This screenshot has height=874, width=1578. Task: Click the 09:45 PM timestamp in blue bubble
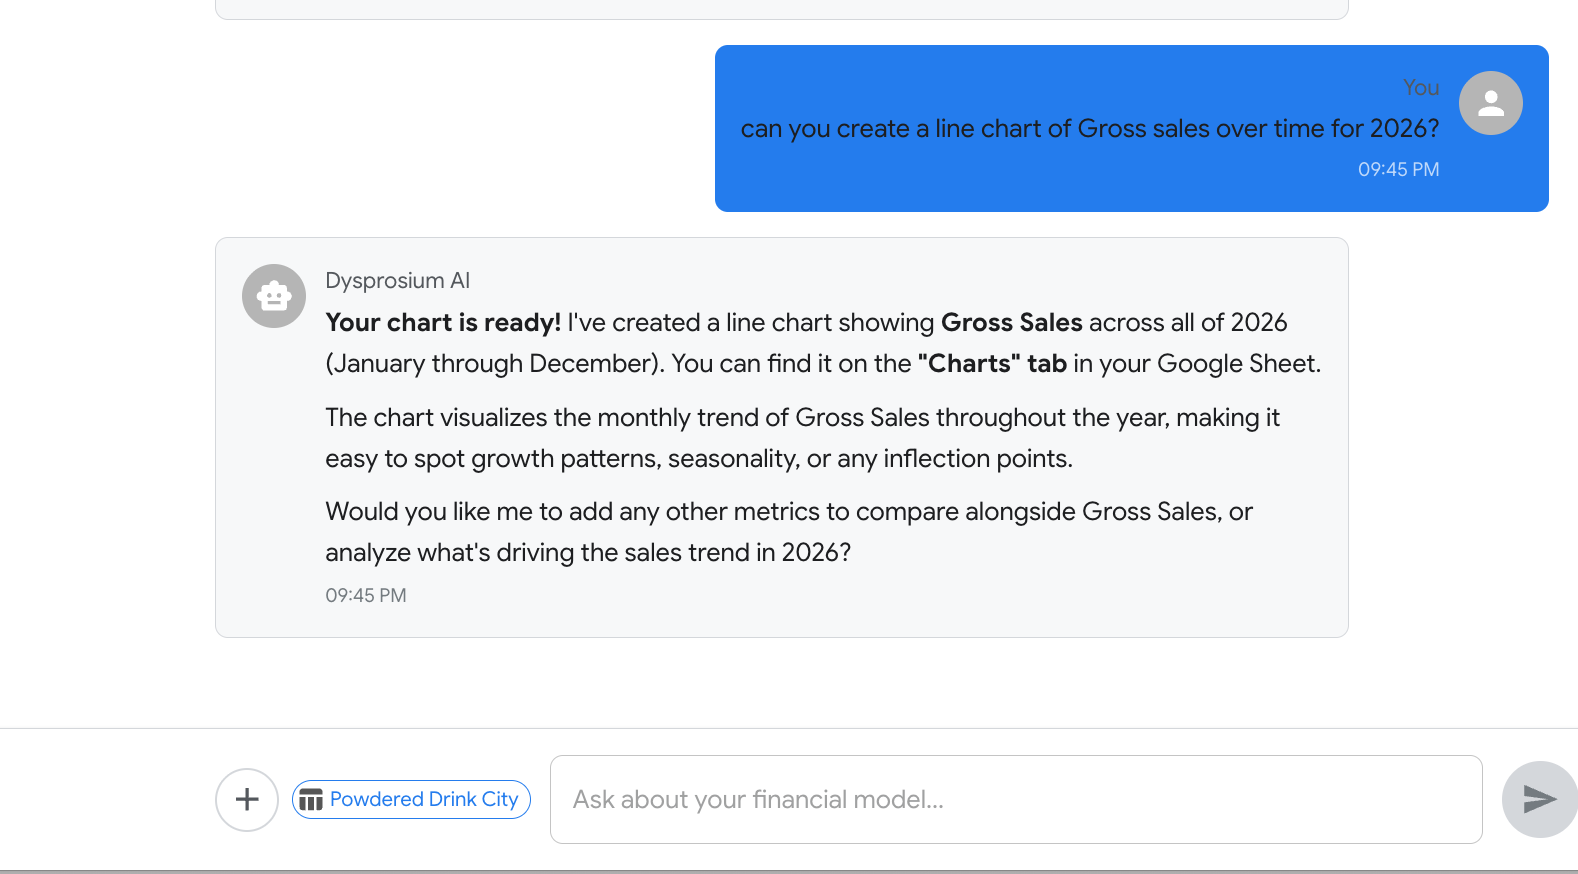(1398, 170)
